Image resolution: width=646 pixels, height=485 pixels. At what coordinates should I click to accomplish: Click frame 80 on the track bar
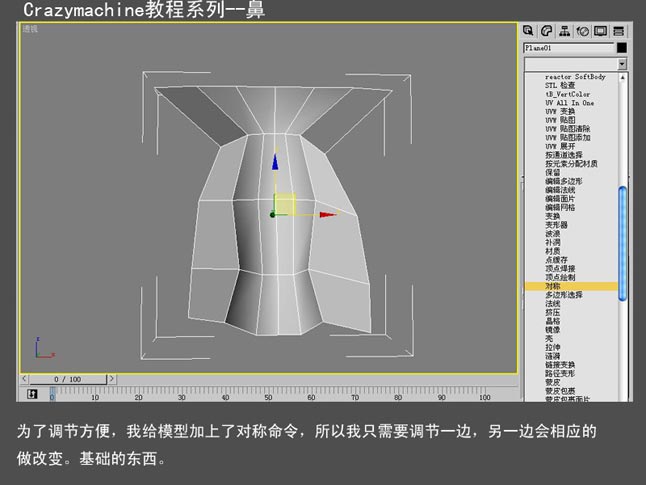point(398,397)
